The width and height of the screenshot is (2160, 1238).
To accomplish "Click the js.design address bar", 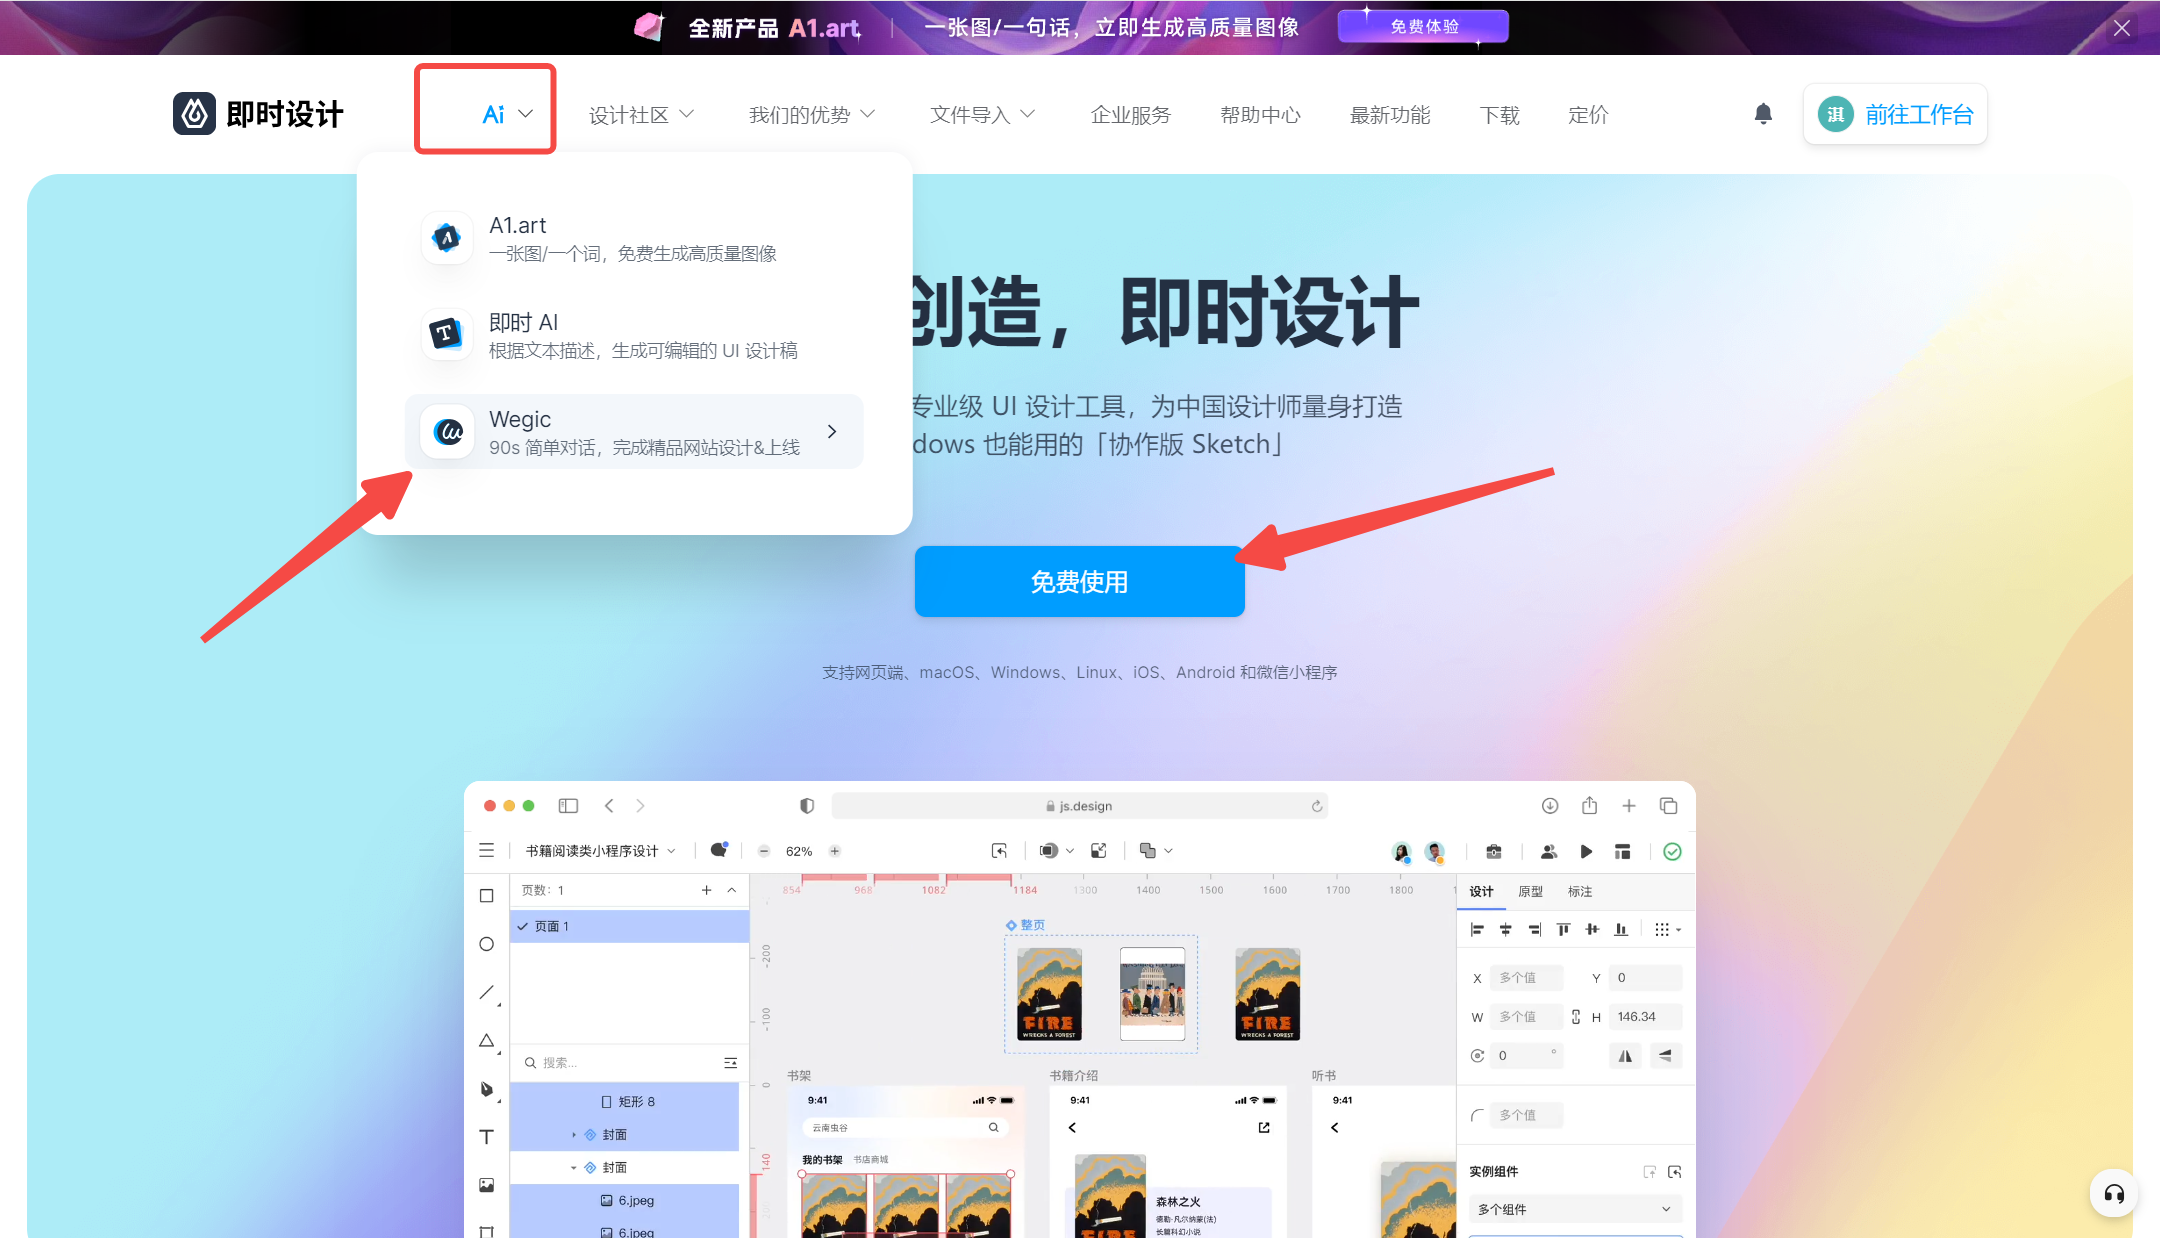I will click(1079, 806).
